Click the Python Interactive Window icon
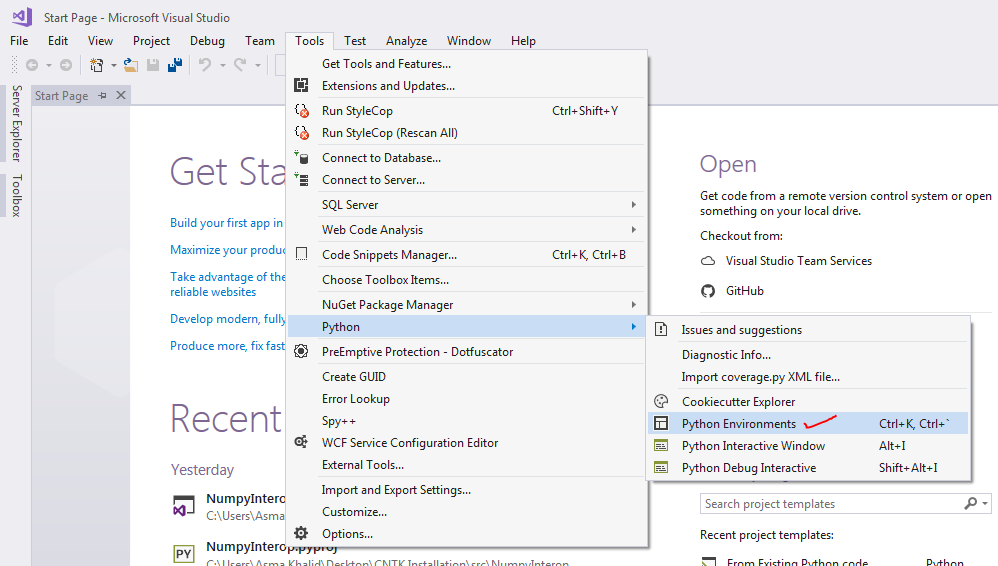The image size is (998, 566). [661, 446]
